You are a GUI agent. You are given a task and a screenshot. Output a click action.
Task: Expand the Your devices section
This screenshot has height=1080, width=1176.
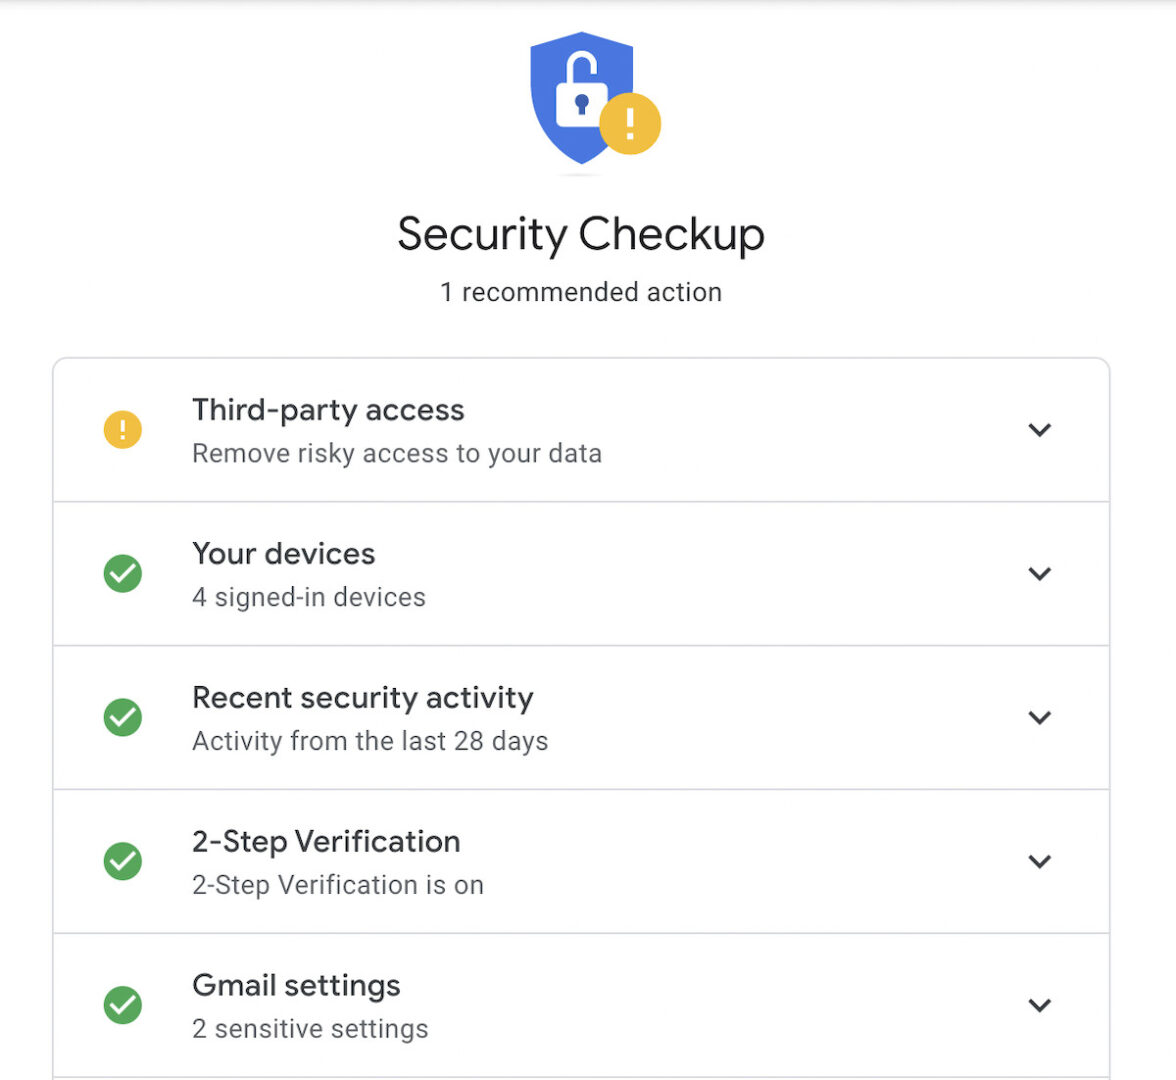pos(1039,573)
